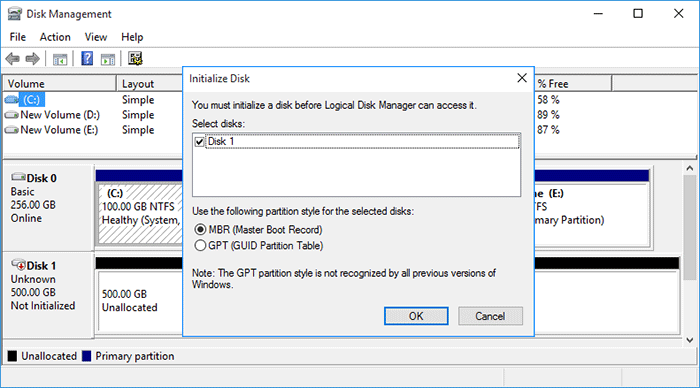Click the Volume column header
This screenshot has width=700, height=388.
[x=60, y=83]
